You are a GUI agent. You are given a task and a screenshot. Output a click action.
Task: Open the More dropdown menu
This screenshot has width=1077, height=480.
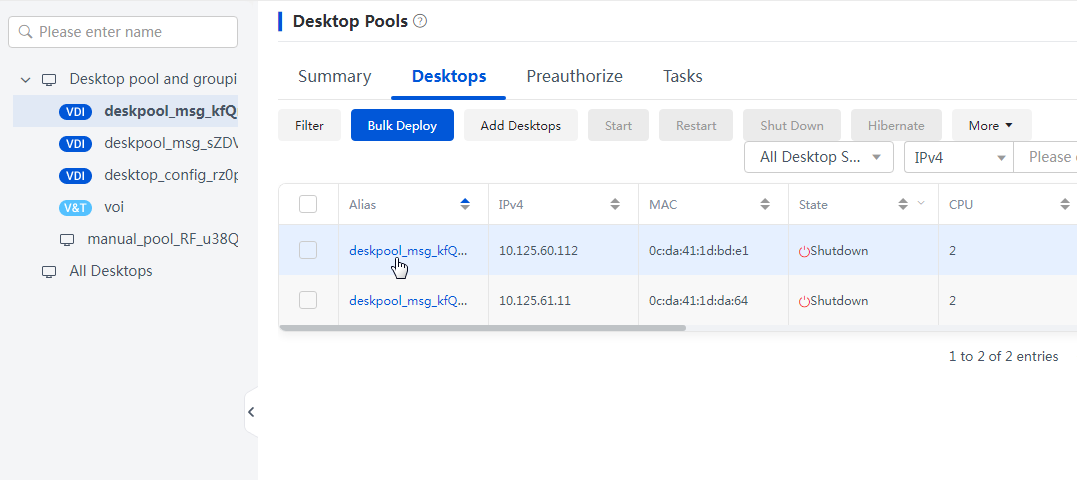click(x=991, y=126)
